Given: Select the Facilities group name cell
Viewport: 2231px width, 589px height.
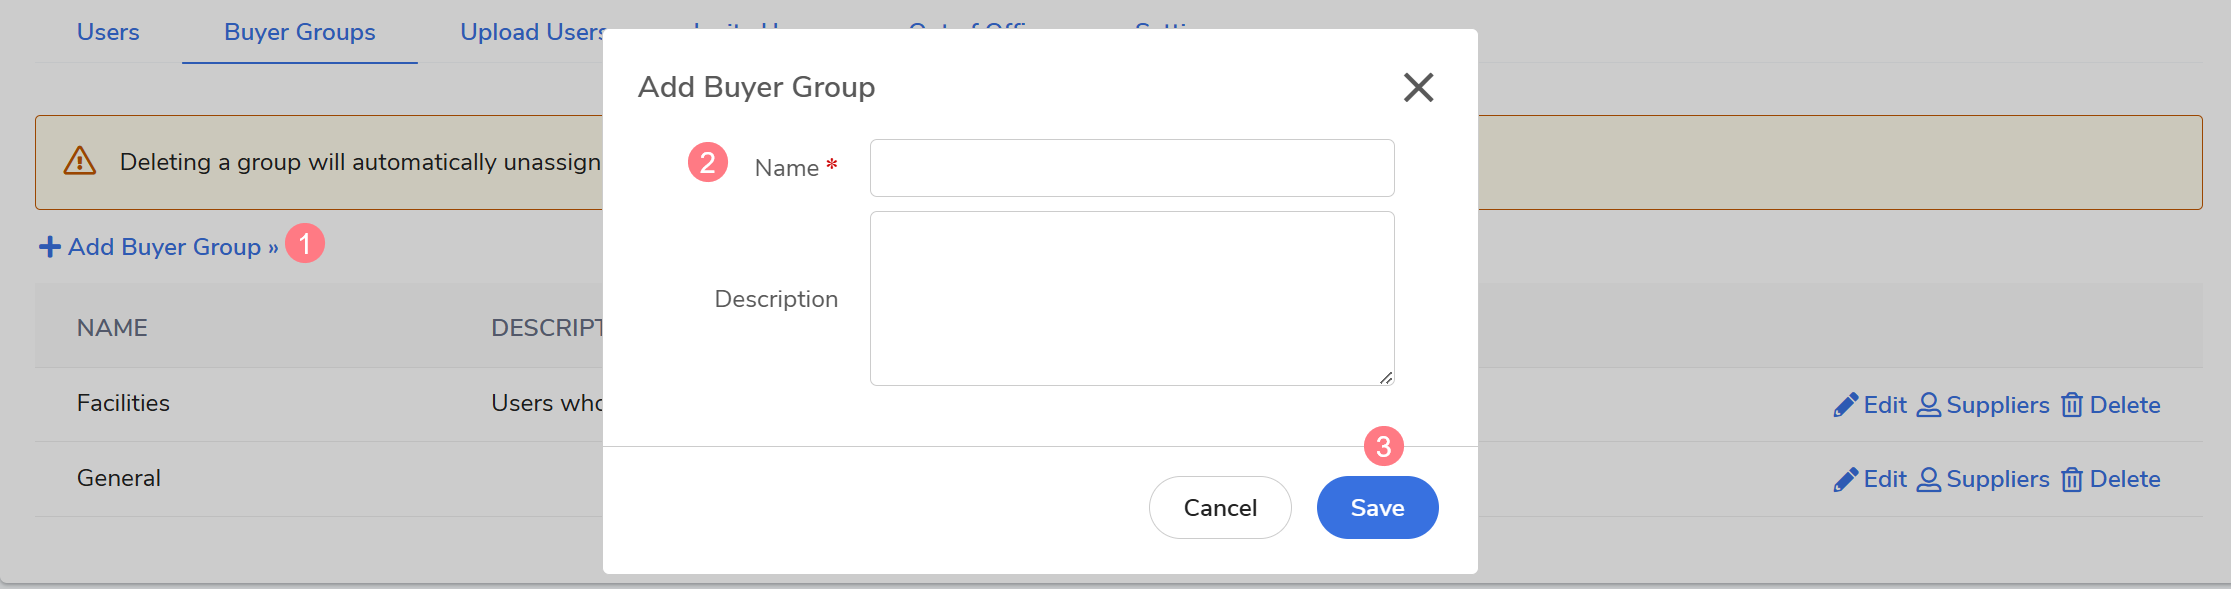Looking at the screenshot, I should tap(123, 403).
